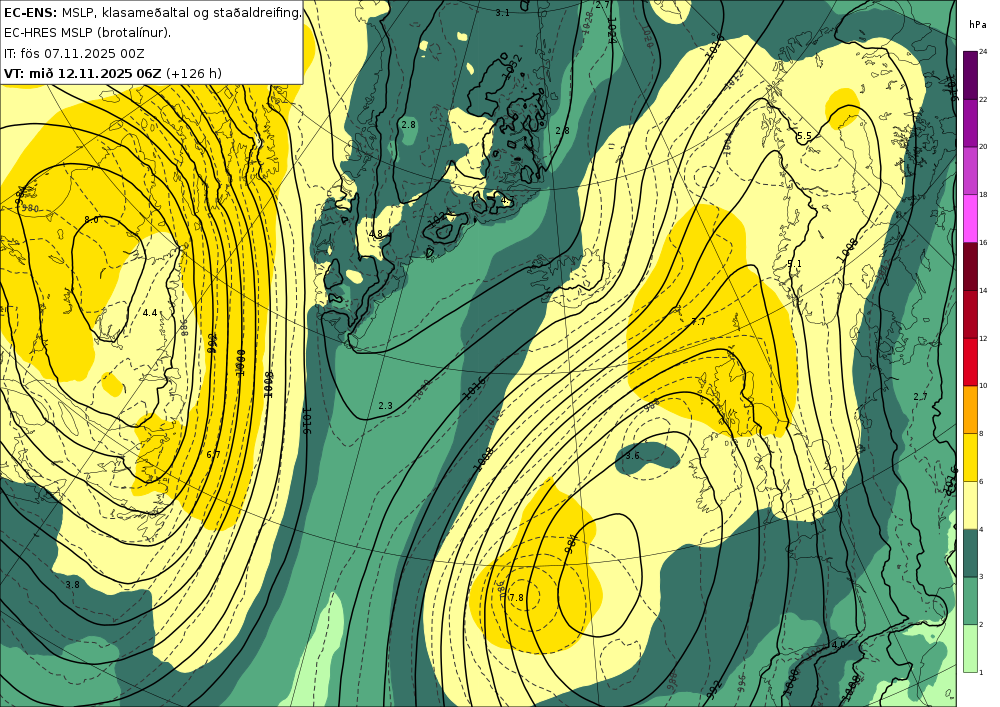Select the dark red 12–14 hPa colorbar segment
The width and height of the screenshot is (1000, 707).
point(970,314)
